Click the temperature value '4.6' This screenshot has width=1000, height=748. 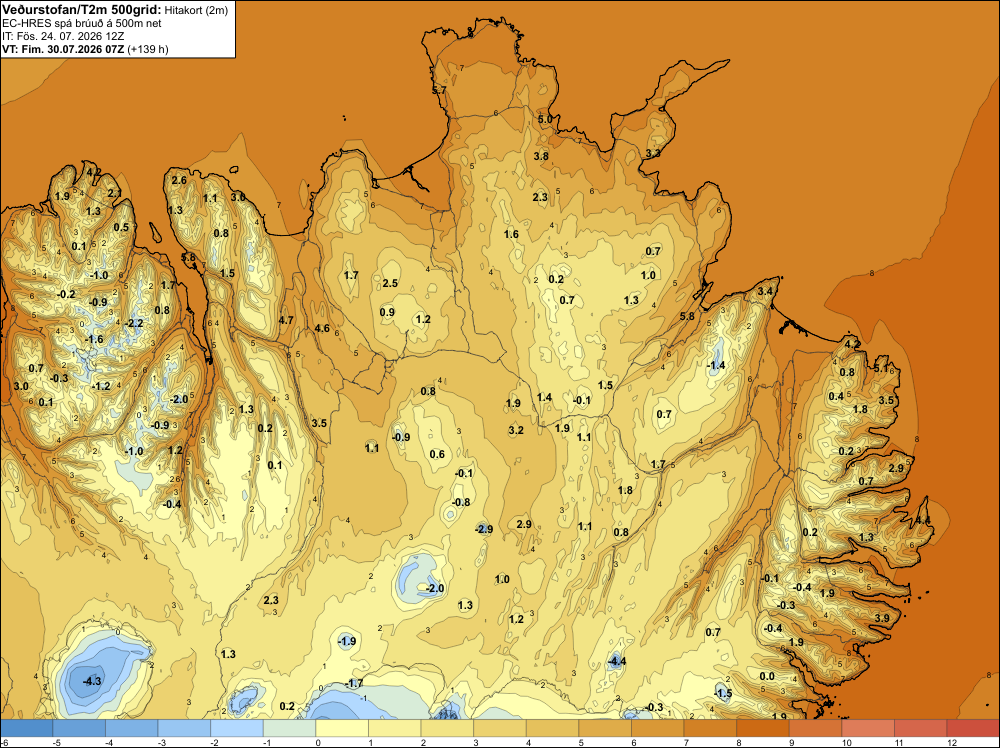click(323, 328)
